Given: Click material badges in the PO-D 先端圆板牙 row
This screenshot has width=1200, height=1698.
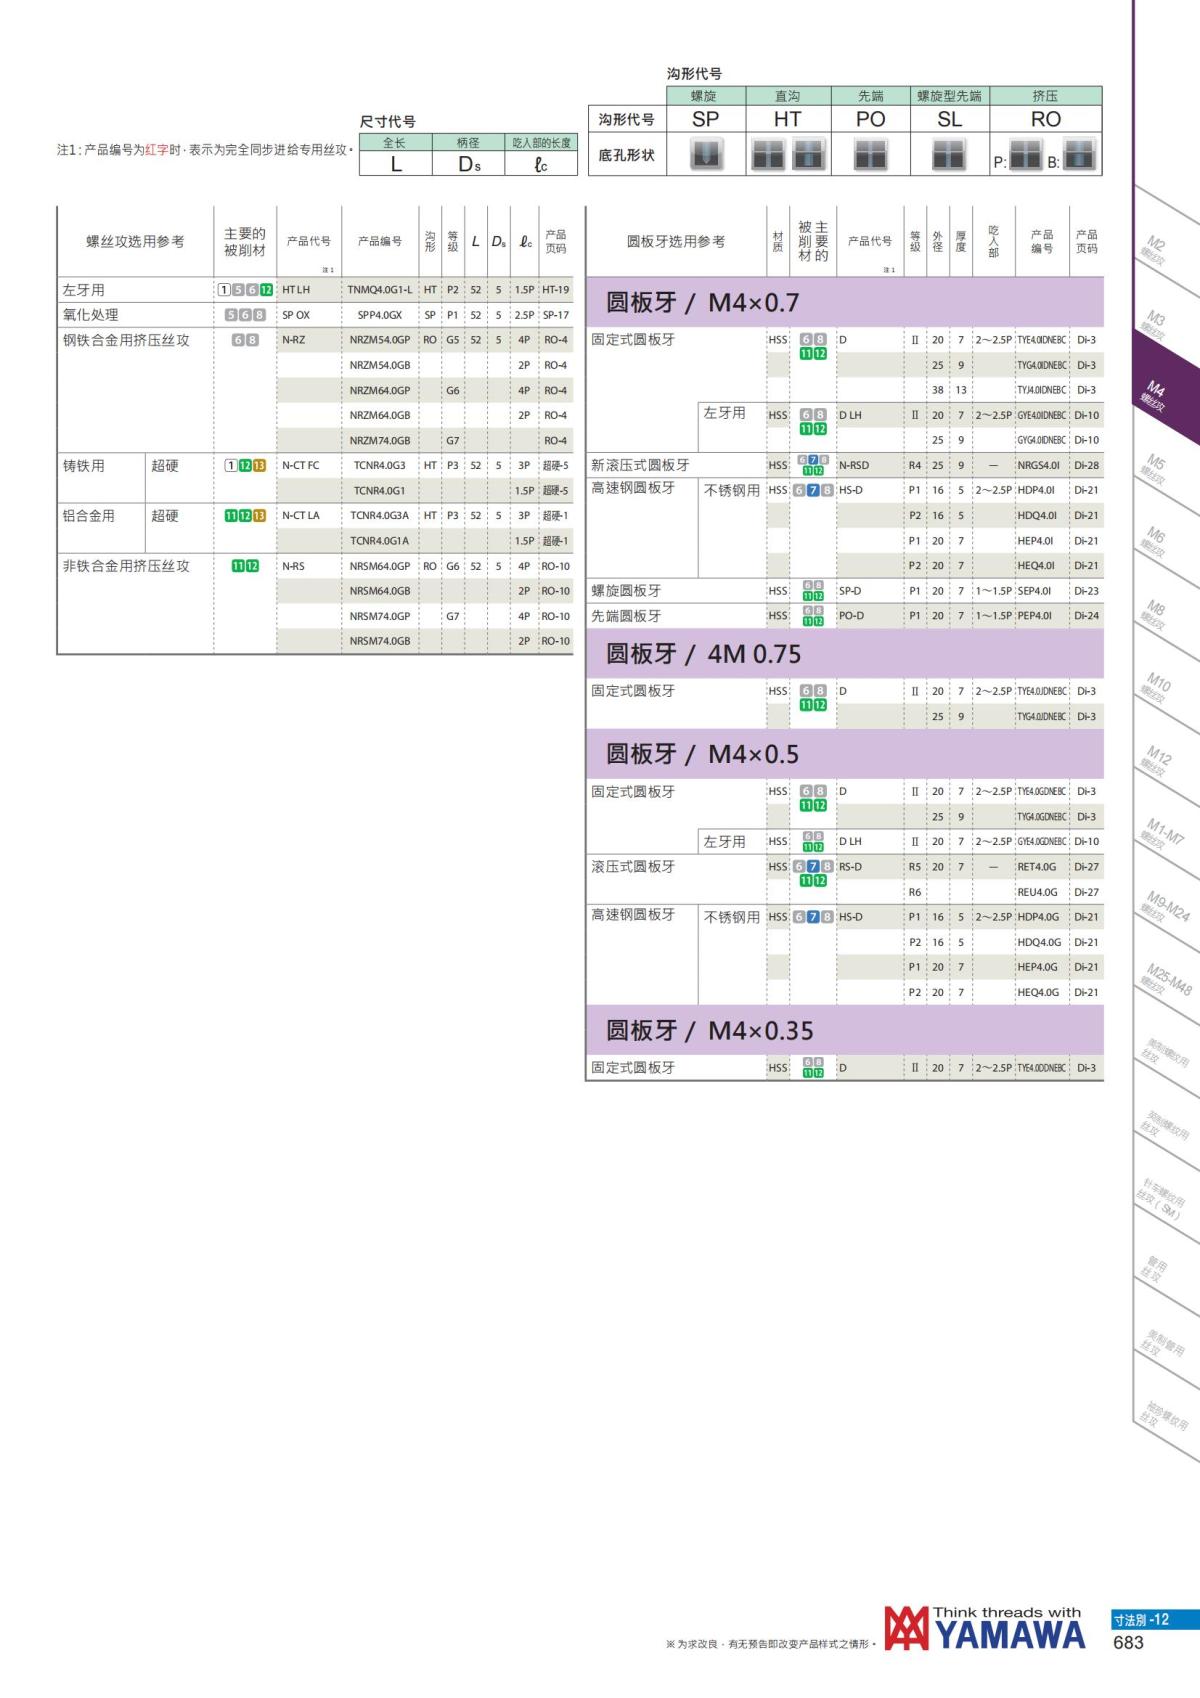Looking at the screenshot, I should [x=813, y=616].
